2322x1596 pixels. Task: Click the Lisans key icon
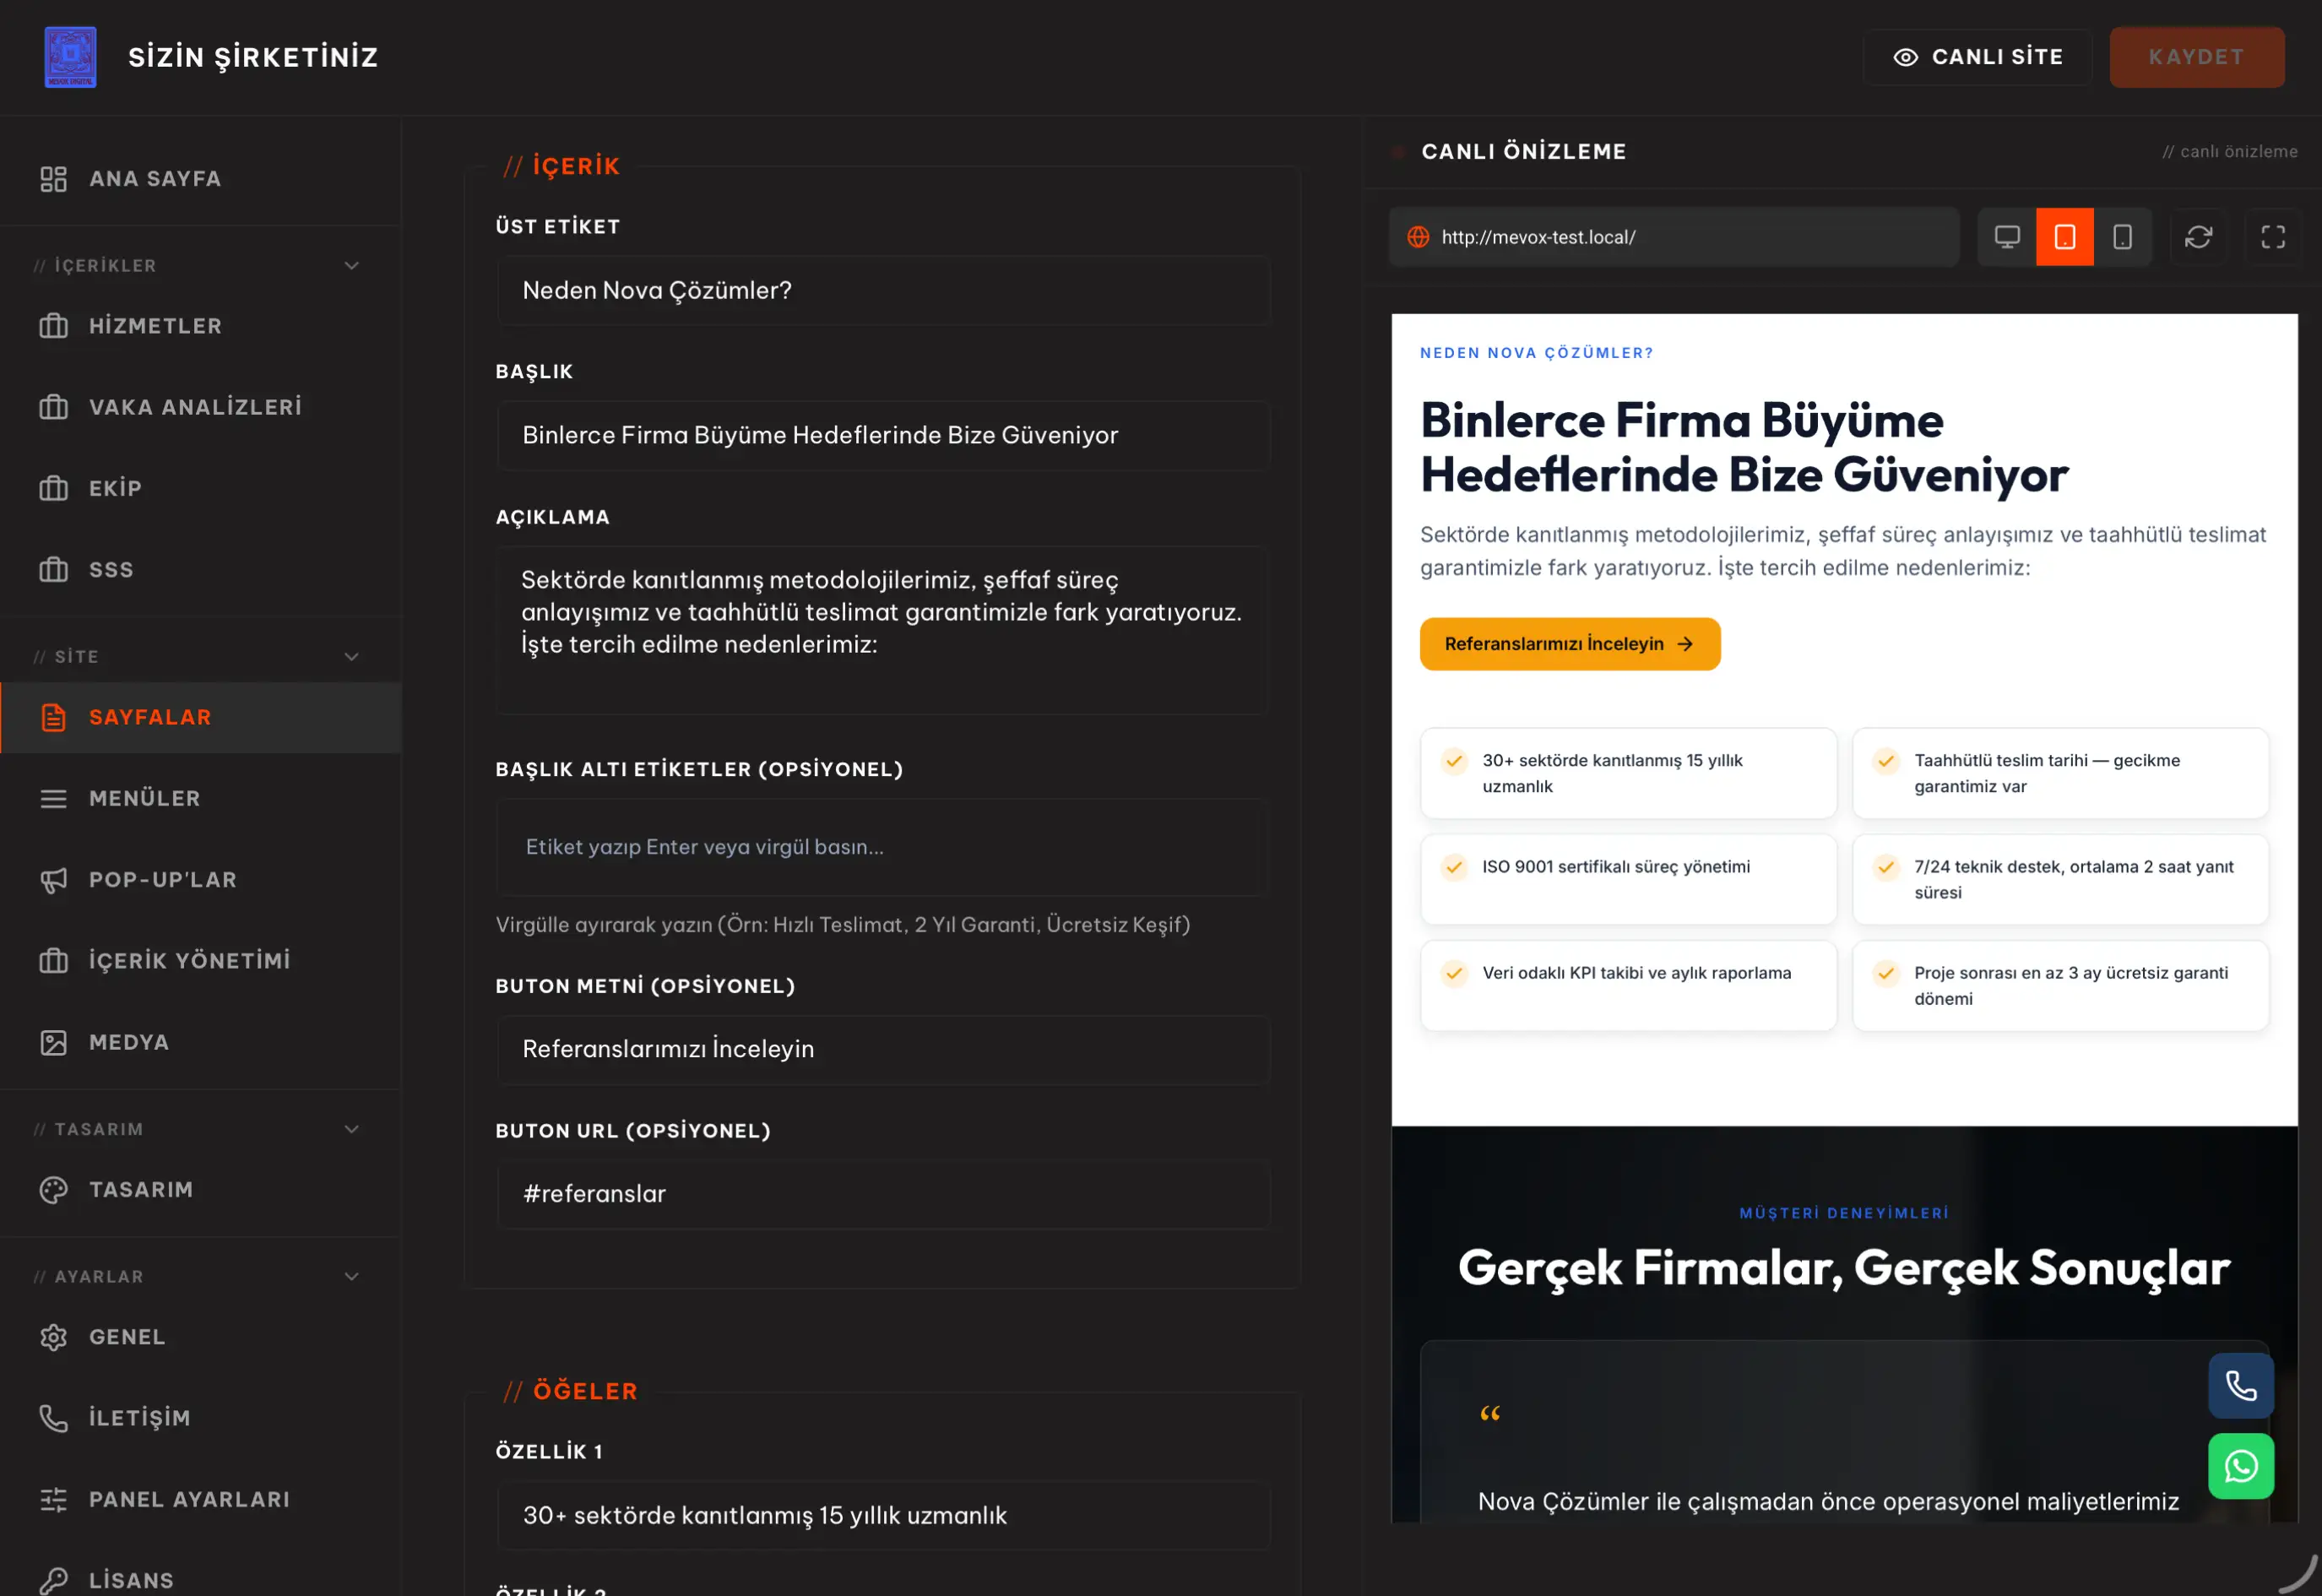(x=53, y=1580)
